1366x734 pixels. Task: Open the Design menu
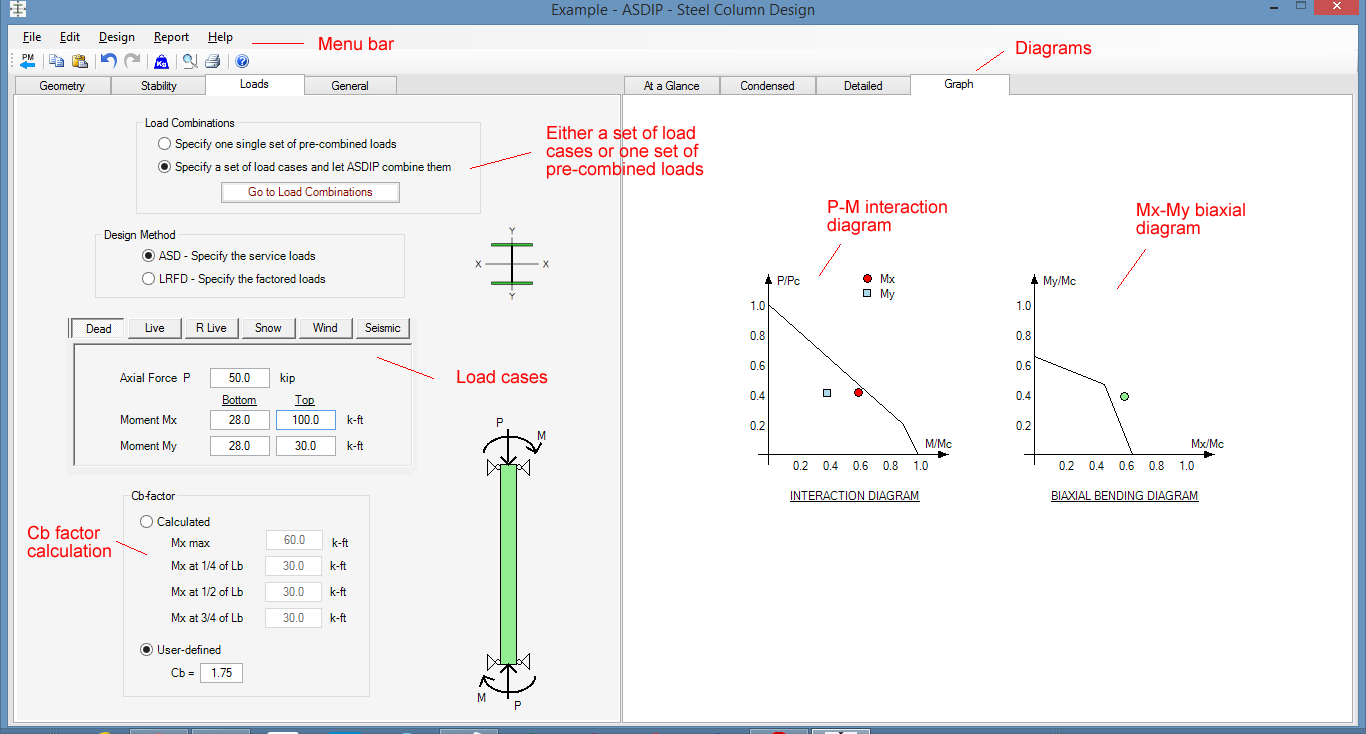(x=117, y=37)
